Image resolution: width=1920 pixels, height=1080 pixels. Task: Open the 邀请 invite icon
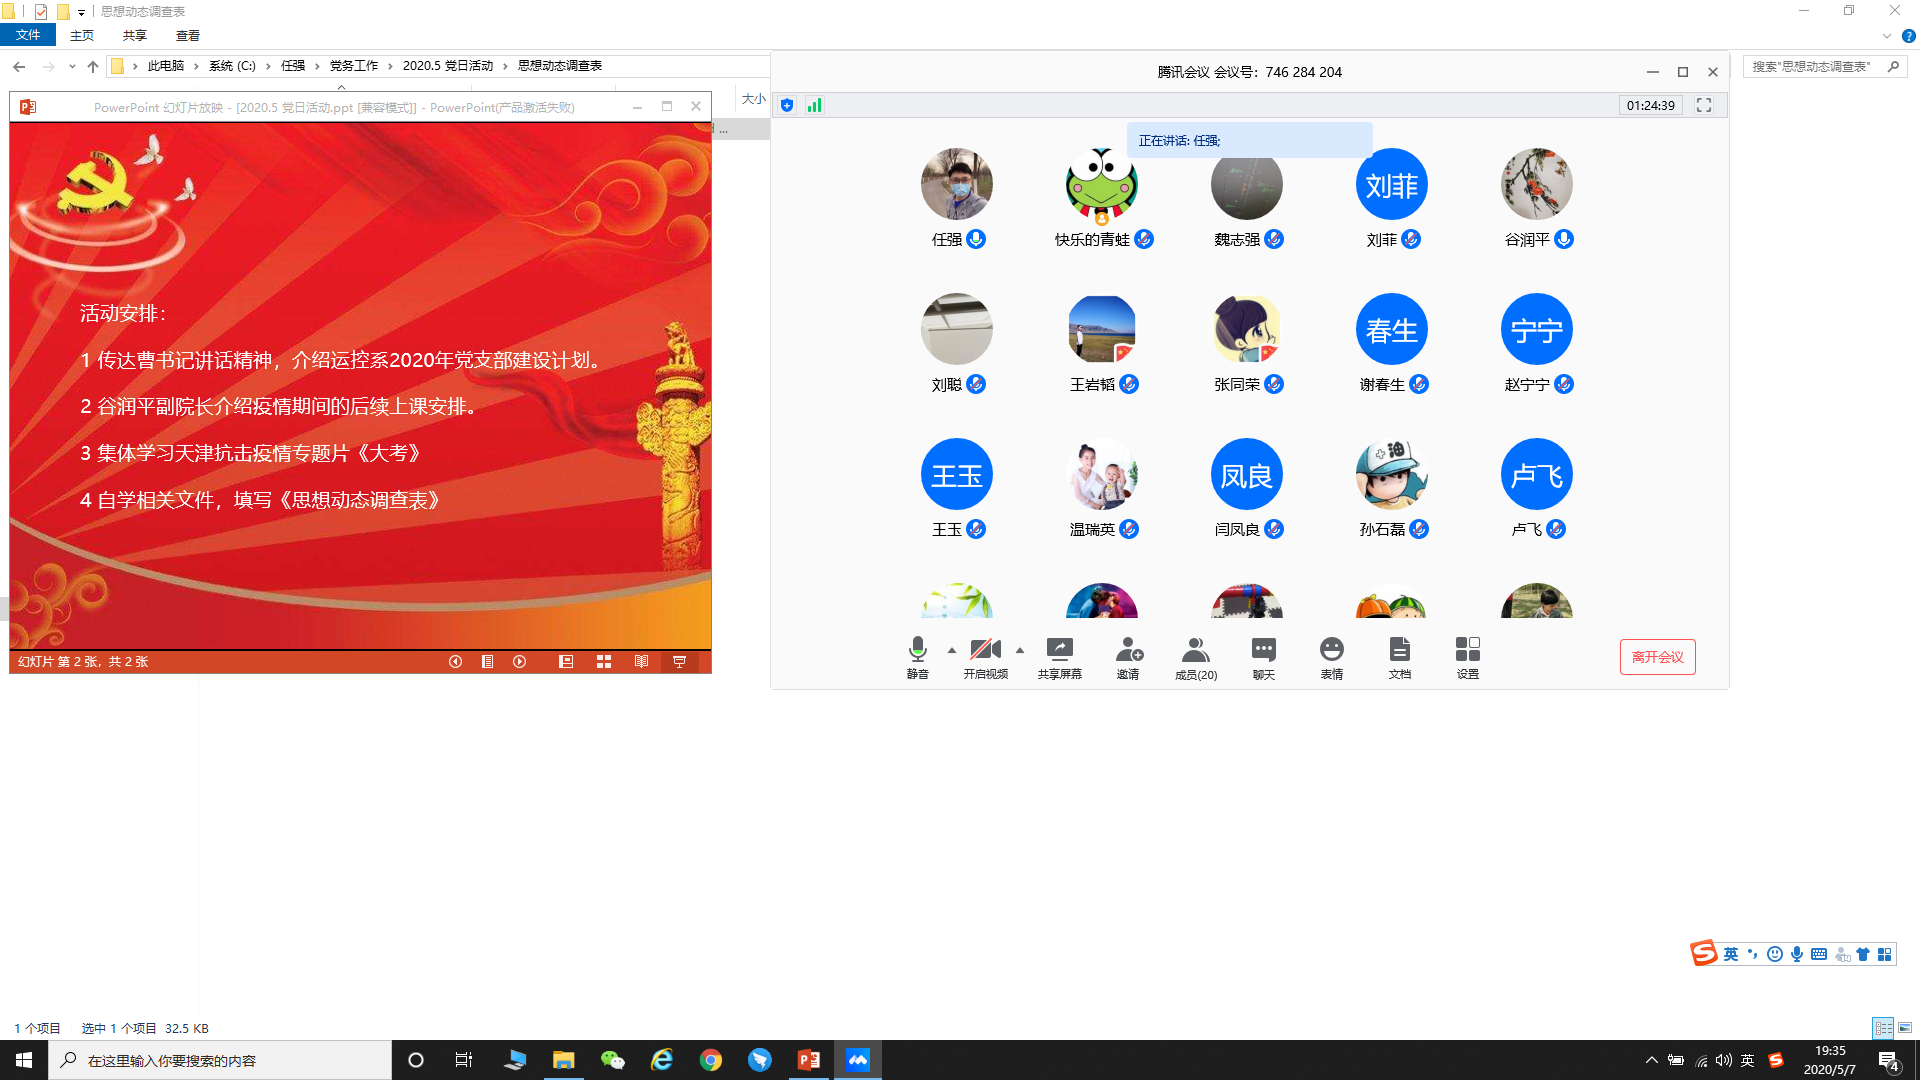(x=1128, y=651)
